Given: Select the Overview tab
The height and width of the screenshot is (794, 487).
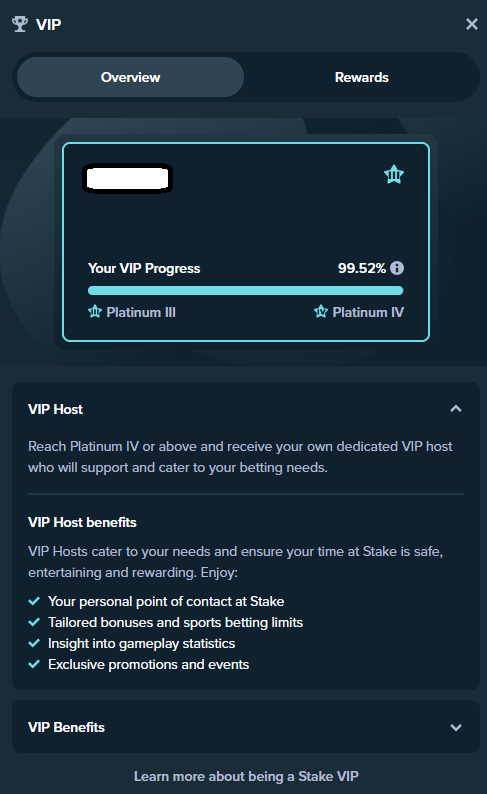Looking at the screenshot, I should [x=131, y=77].
